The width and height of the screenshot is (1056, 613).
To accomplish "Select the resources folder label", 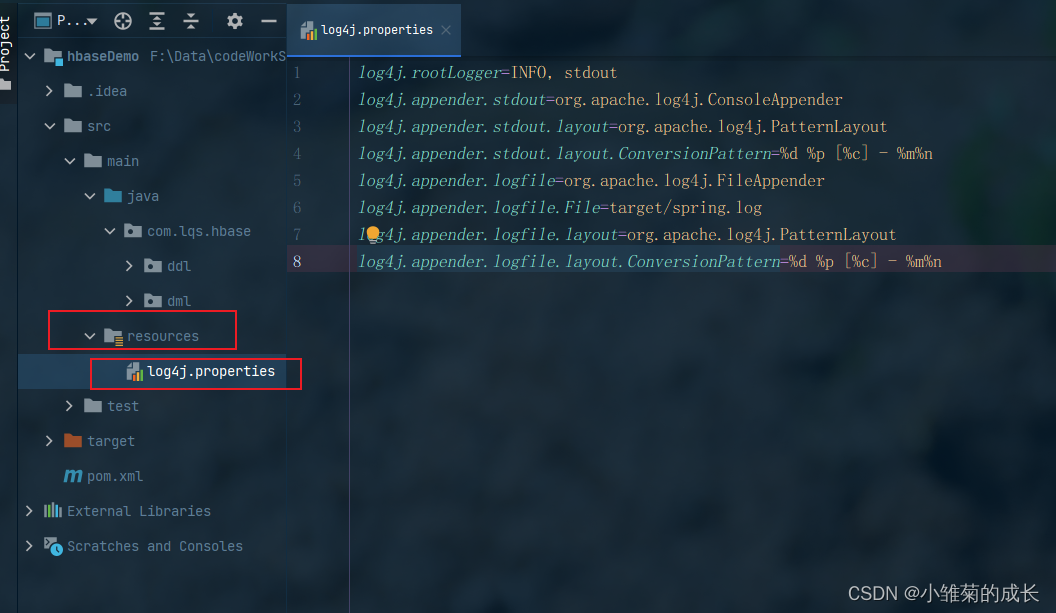I will [x=163, y=336].
